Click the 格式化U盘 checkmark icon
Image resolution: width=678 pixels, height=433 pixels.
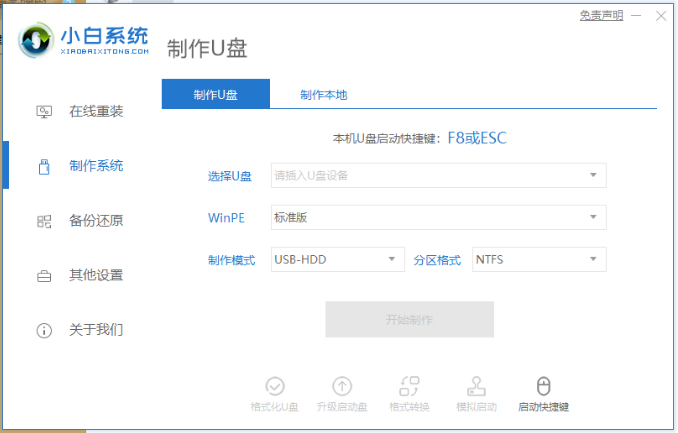pos(274,386)
